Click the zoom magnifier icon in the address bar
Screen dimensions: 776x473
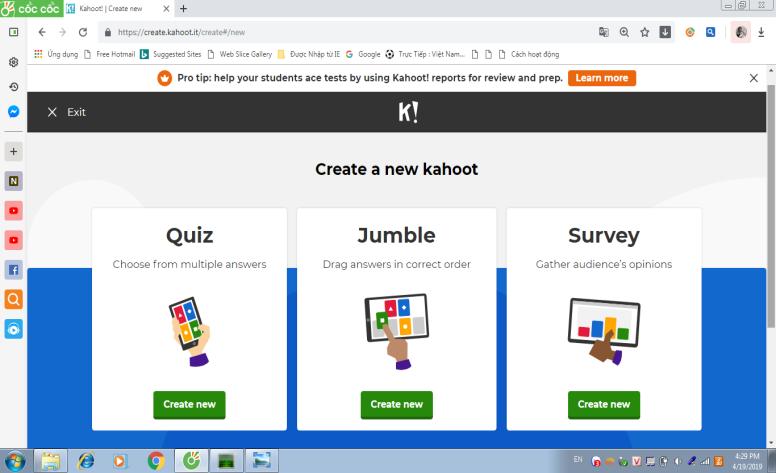pyautogui.click(x=624, y=32)
